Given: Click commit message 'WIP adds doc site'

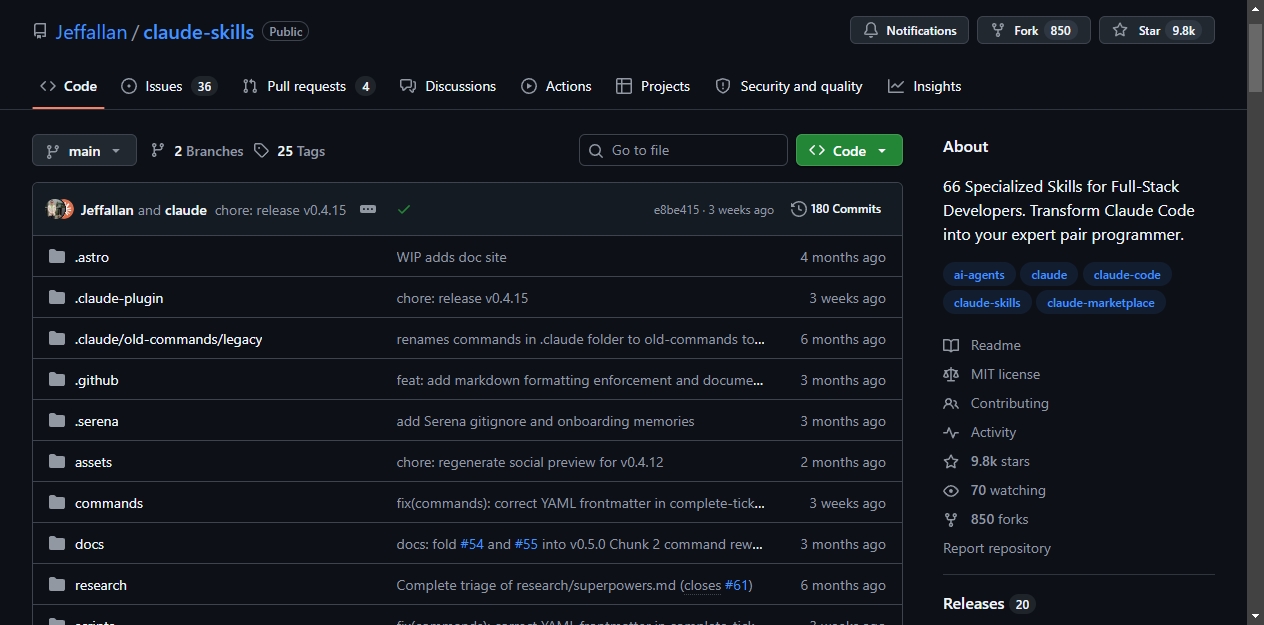Looking at the screenshot, I should click(x=452, y=257).
